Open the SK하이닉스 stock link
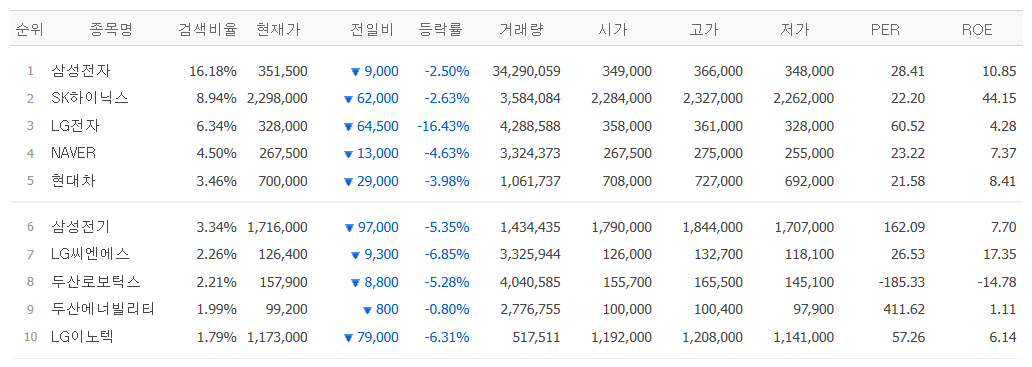Image resolution: width=1032 pixels, height=367 pixels. pyautogui.click(x=90, y=98)
